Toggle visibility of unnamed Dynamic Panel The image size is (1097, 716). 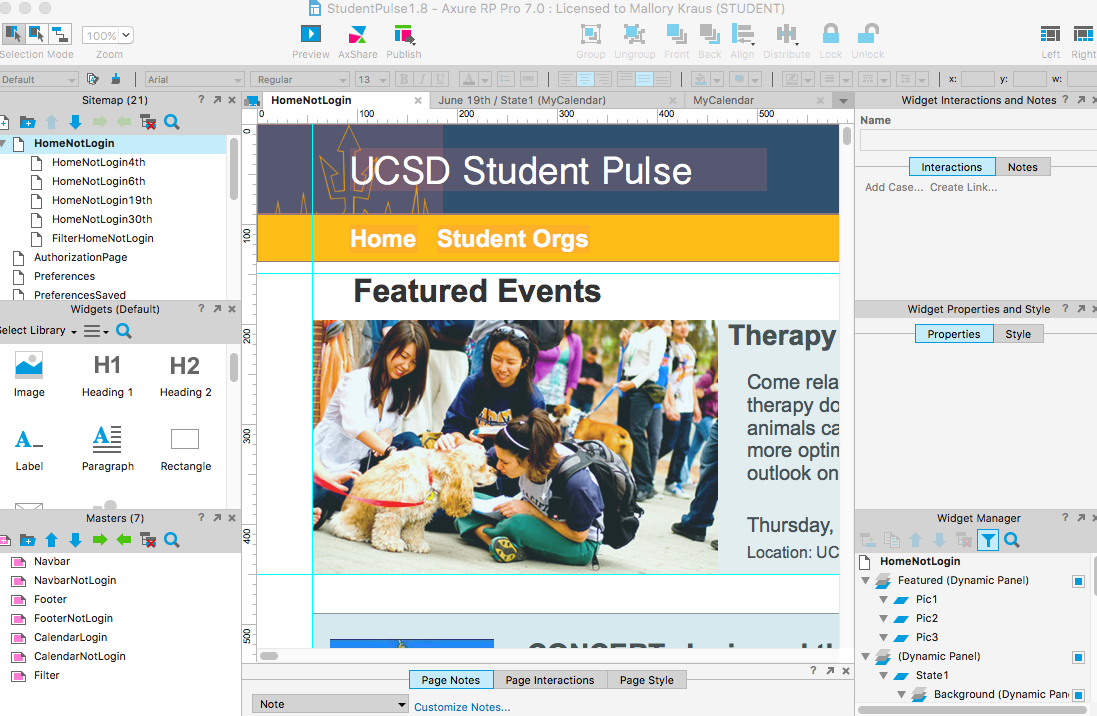point(1078,657)
